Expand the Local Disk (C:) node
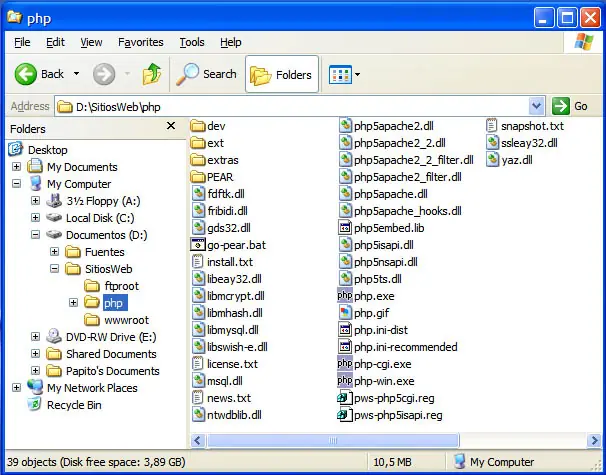Image resolution: width=606 pixels, height=475 pixels. coord(35,218)
